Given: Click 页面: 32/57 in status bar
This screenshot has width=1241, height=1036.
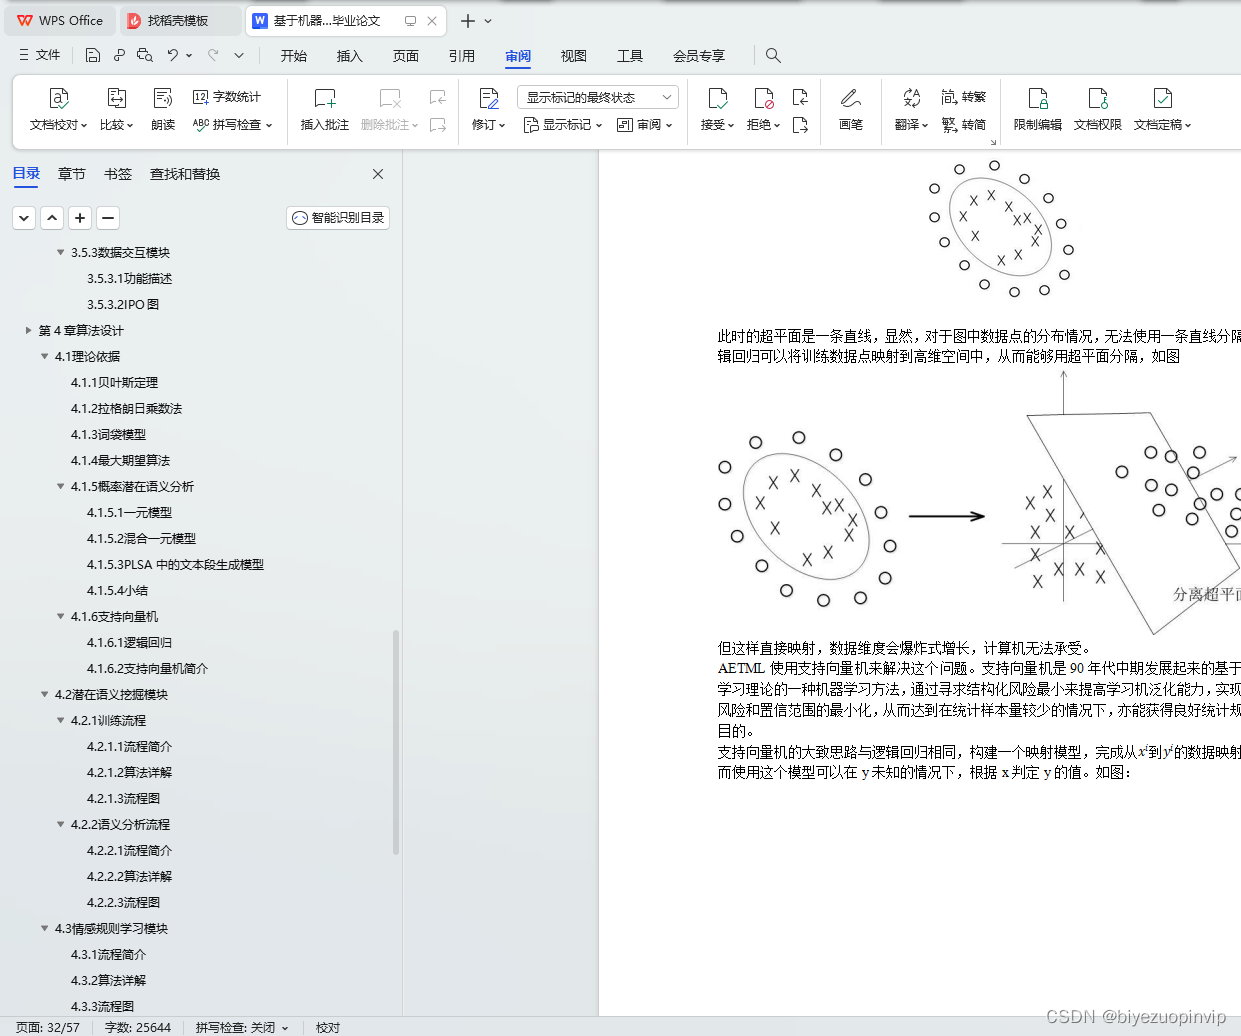Looking at the screenshot, I should (x=48, y=1028).
